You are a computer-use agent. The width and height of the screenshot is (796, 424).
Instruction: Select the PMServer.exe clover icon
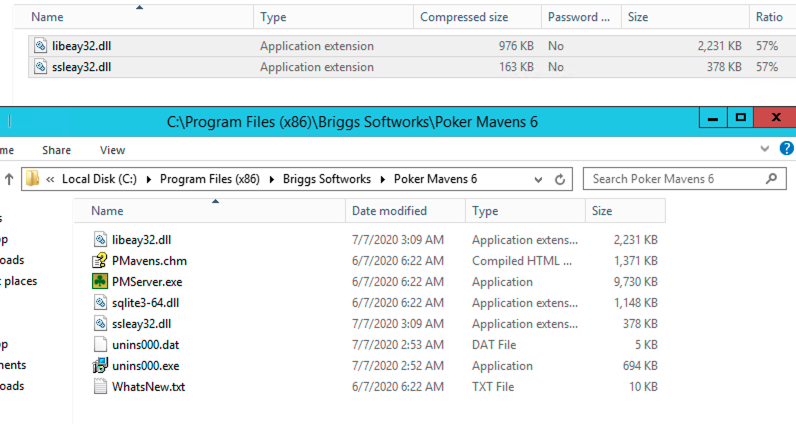100,282
